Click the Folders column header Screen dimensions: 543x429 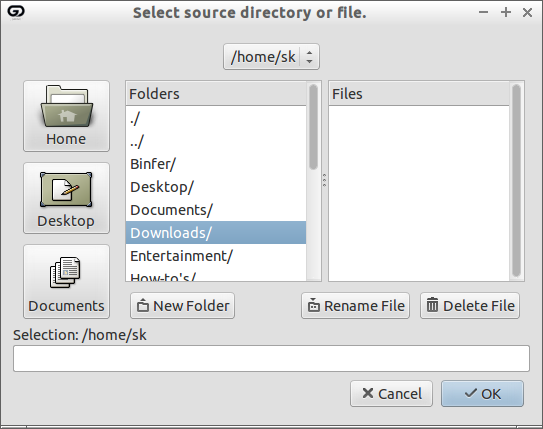click(216, 94)
